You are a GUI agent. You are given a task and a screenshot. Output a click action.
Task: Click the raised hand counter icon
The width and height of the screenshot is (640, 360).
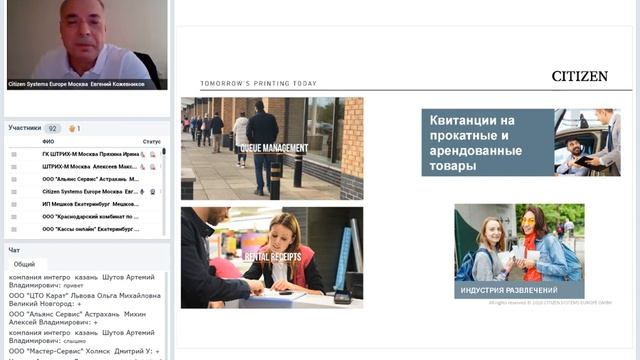(x=72, y=129)
